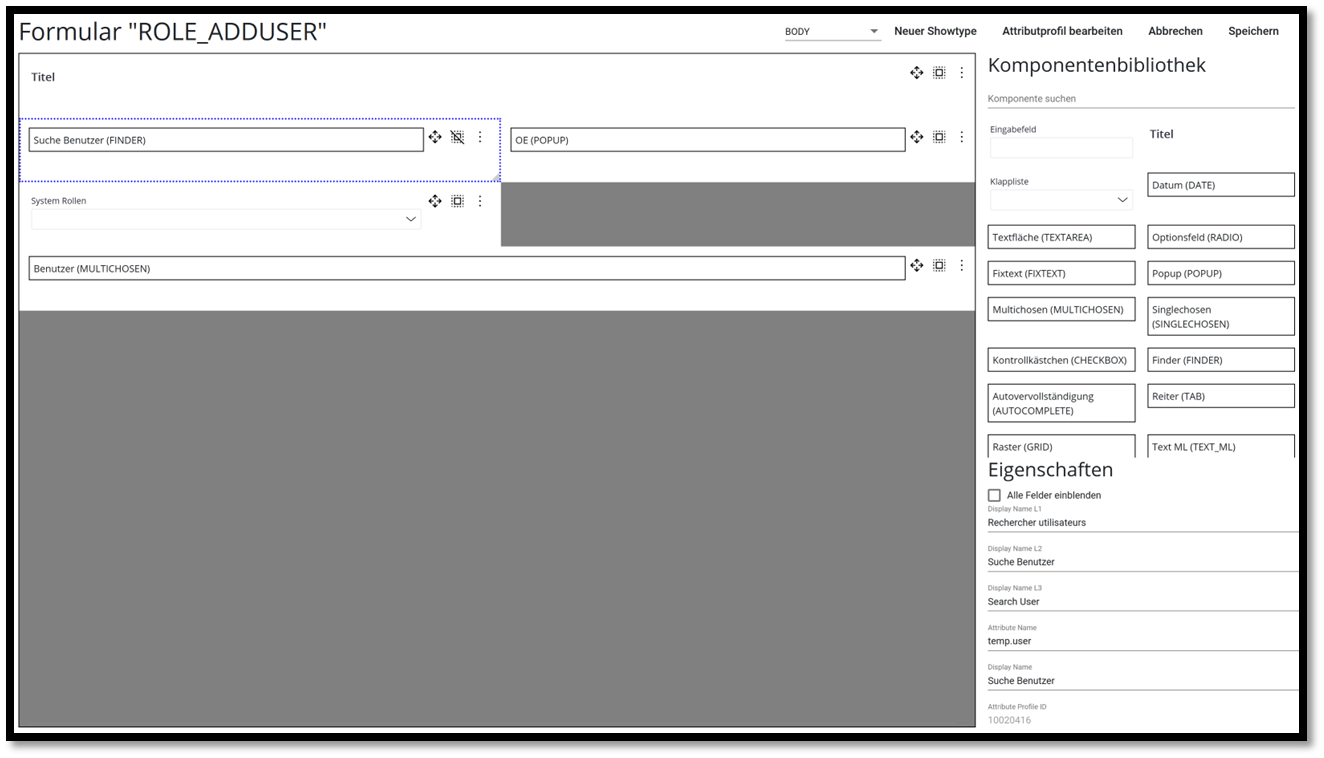The width and height of the screenshot is (1324, 758).
Task: Click Attributprofil bearbeiten
Action: (x=1062, y=31)
